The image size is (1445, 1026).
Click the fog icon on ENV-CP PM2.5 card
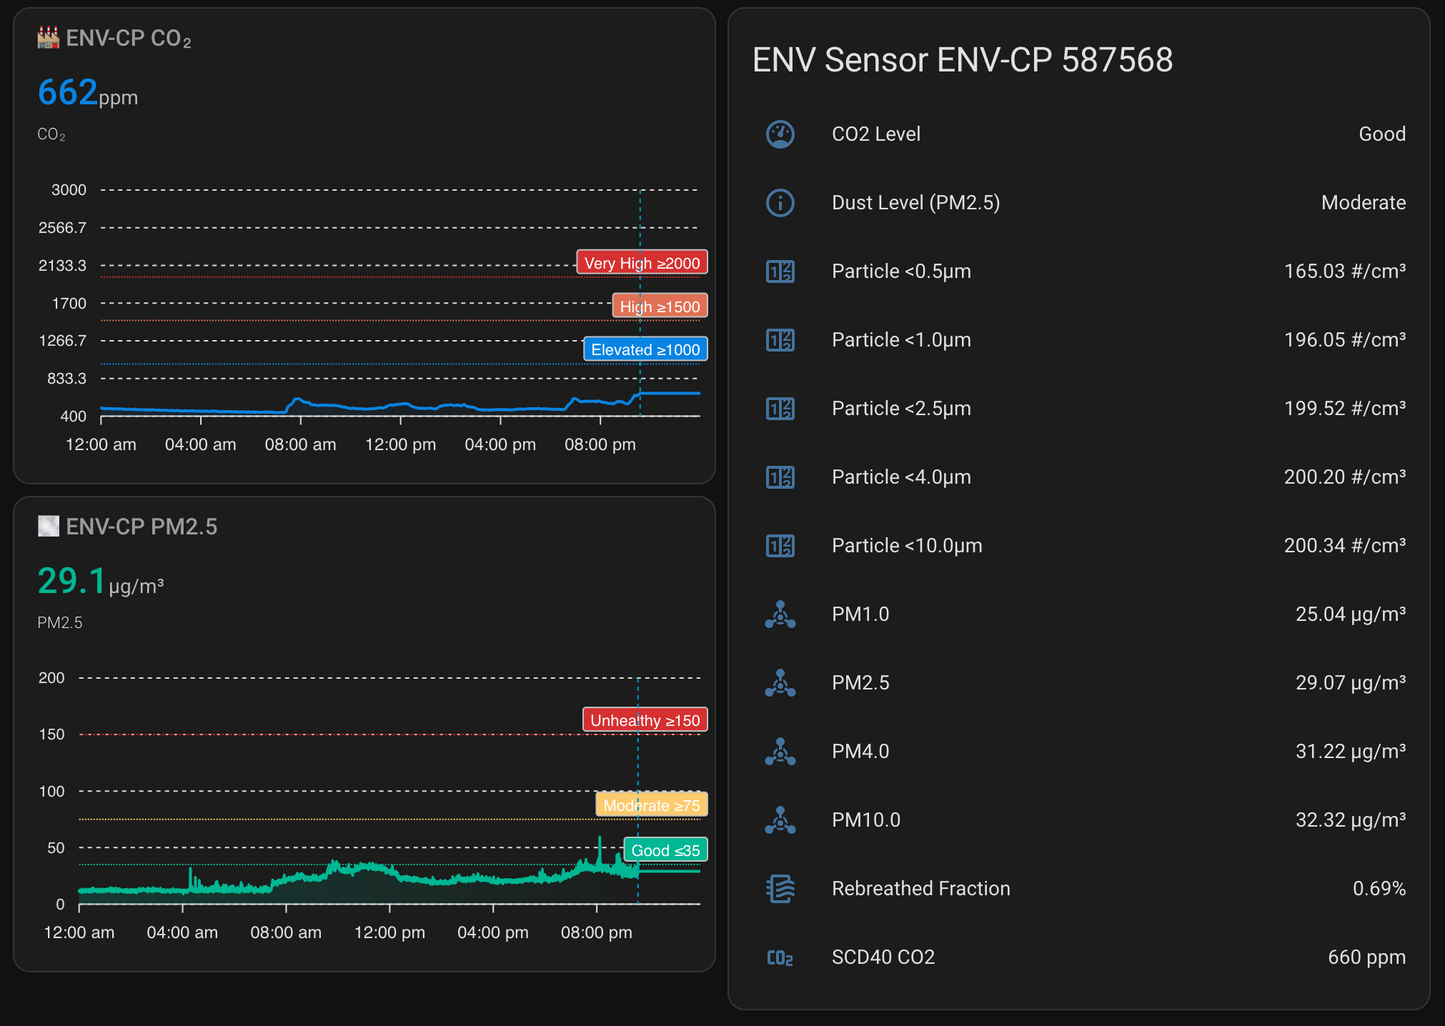coord(47,525)
